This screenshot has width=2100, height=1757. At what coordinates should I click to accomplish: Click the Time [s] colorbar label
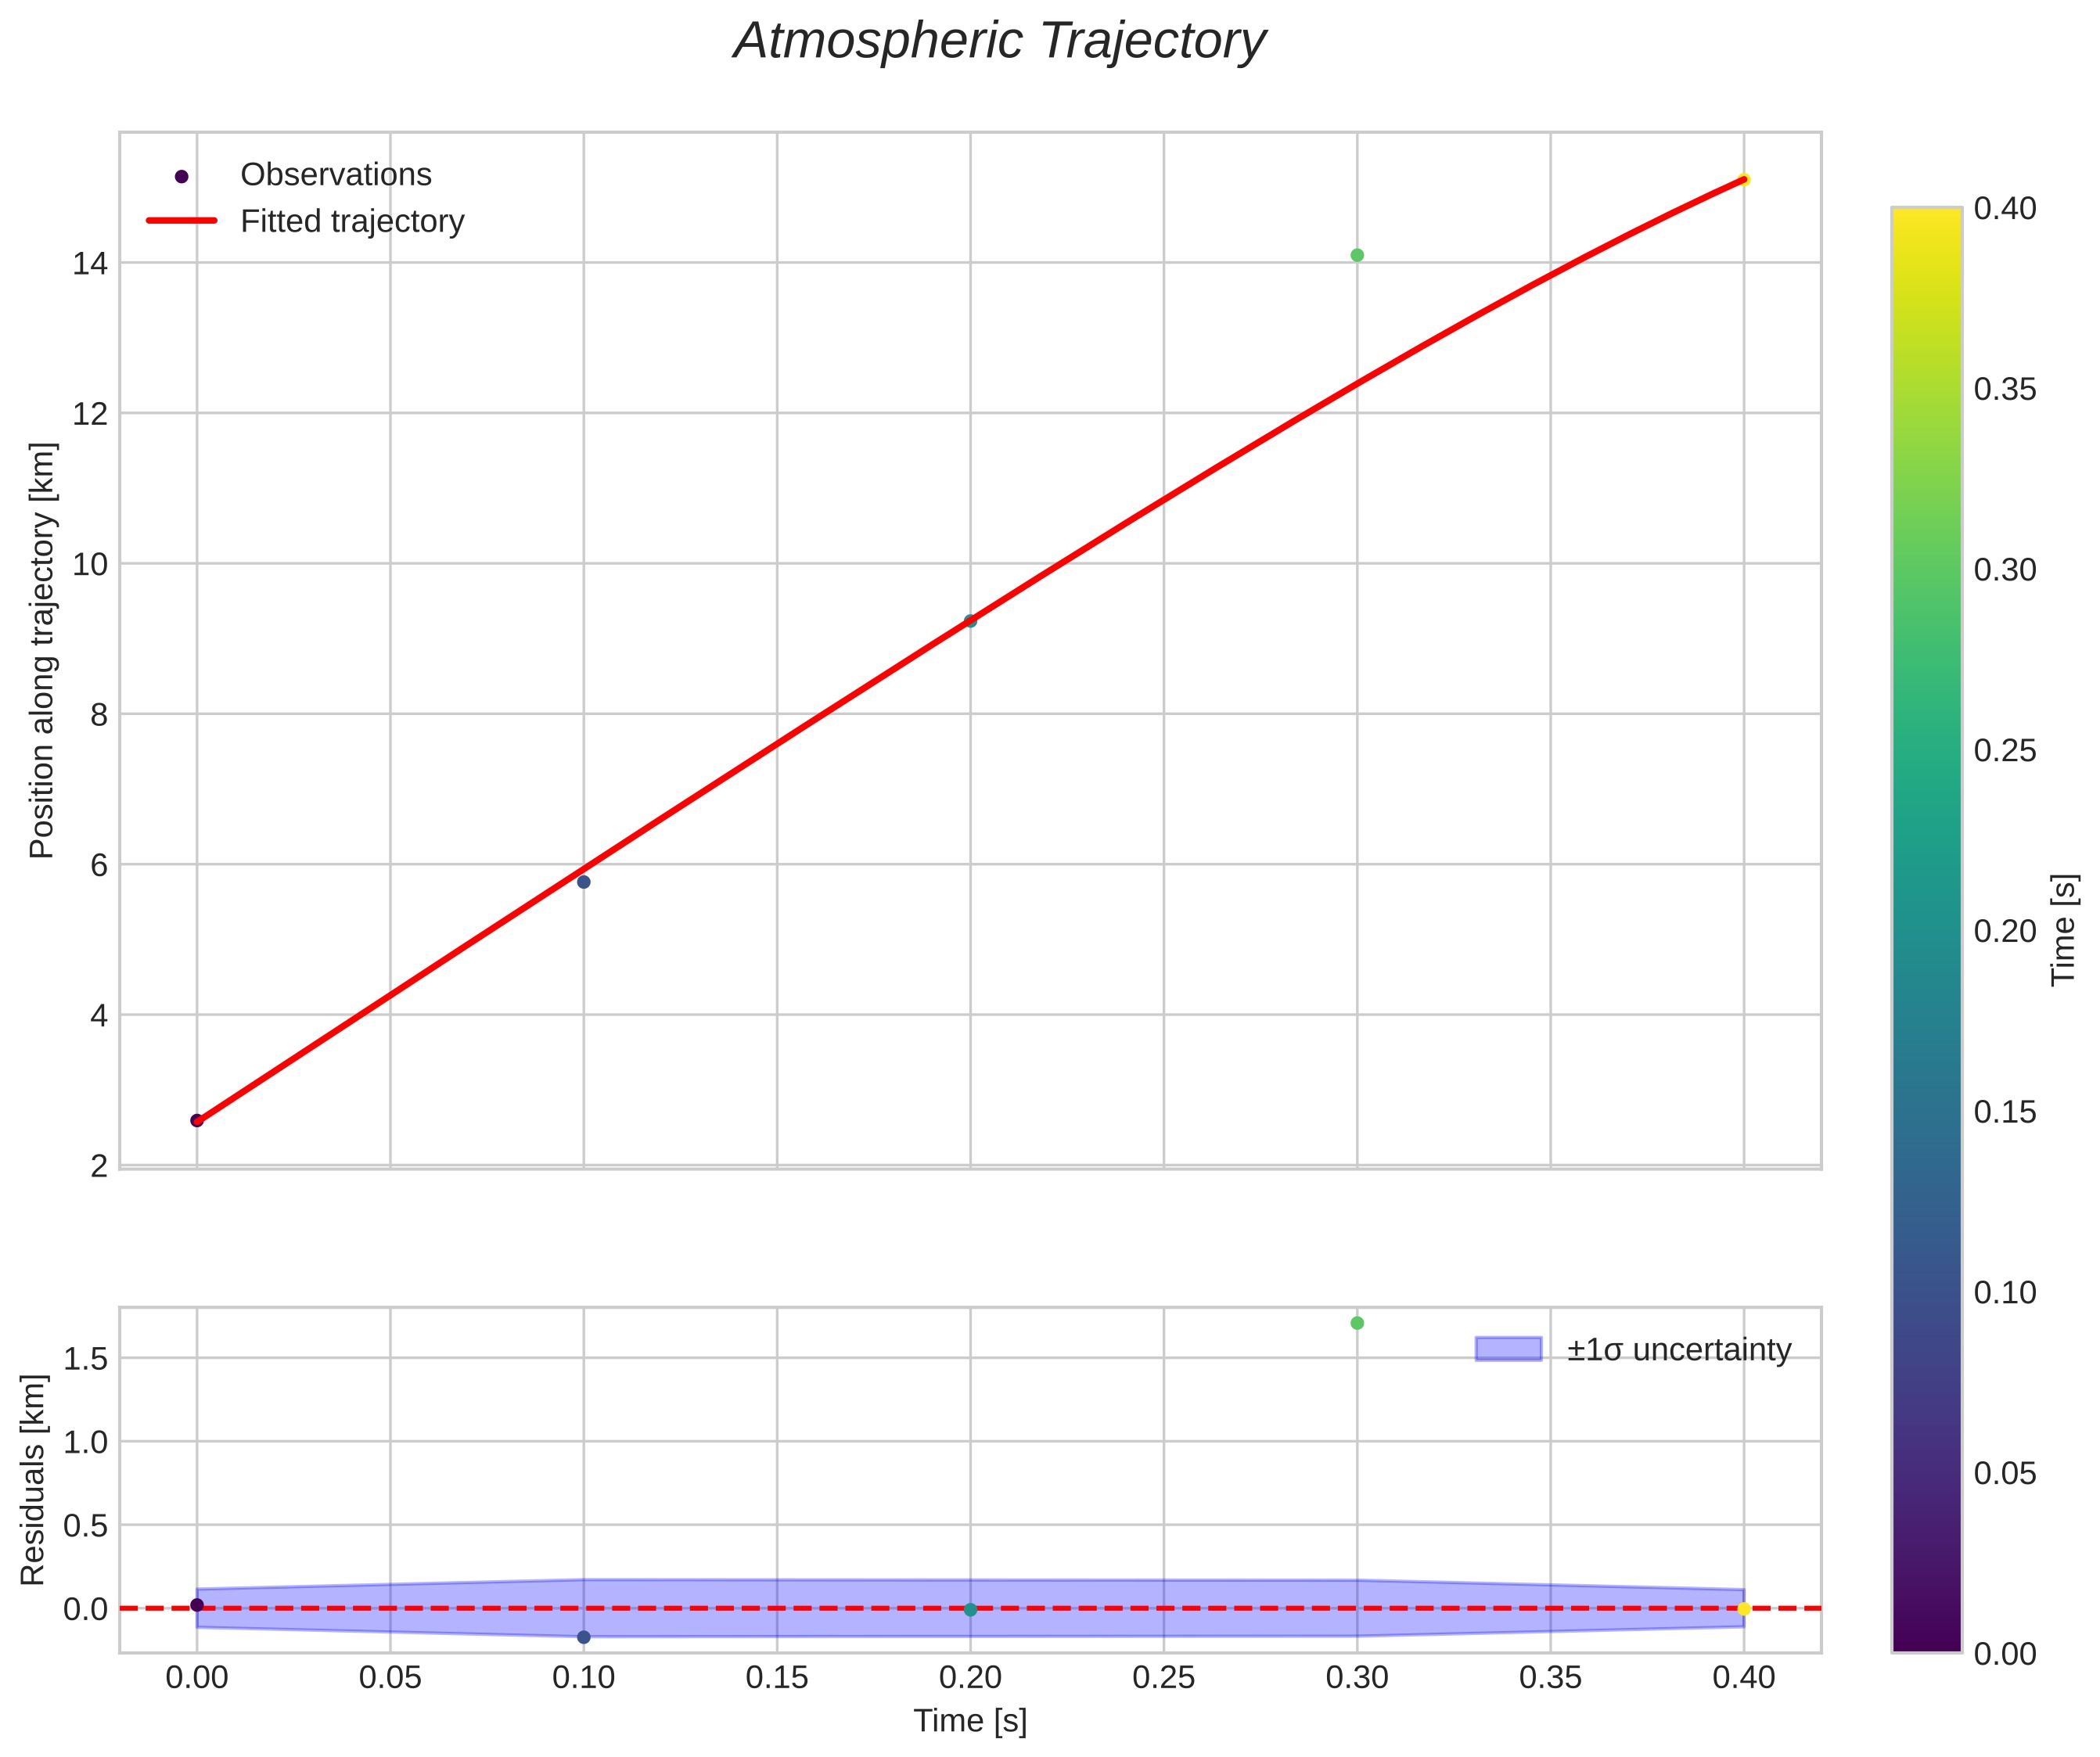[x=2063, y=929]
